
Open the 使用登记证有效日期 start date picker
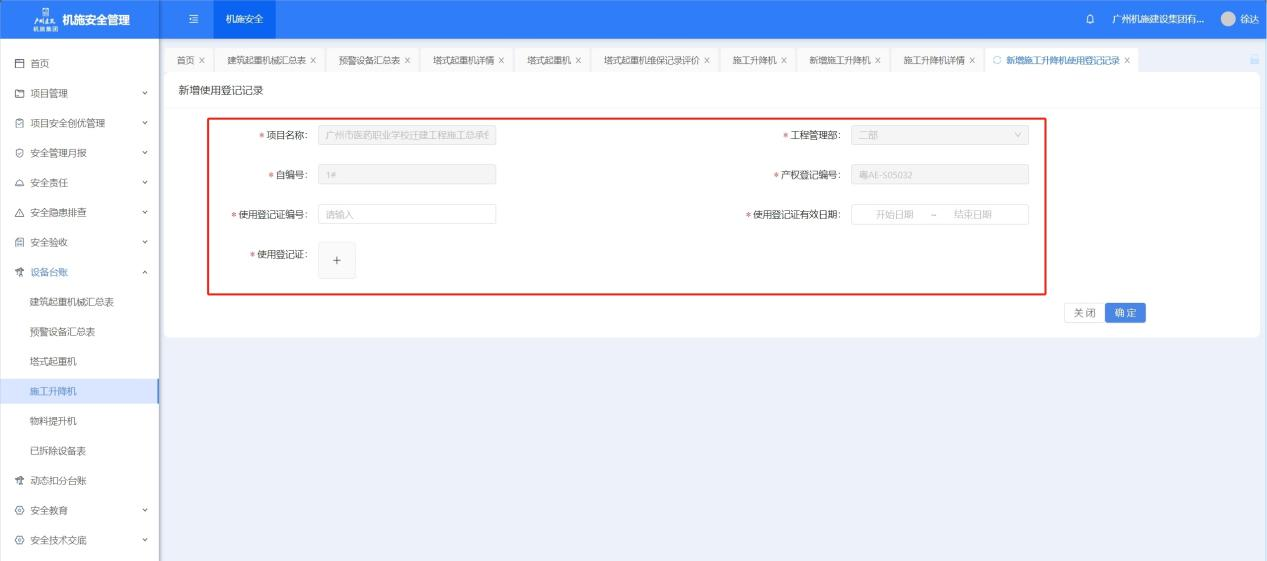click(x=894, y=214)
